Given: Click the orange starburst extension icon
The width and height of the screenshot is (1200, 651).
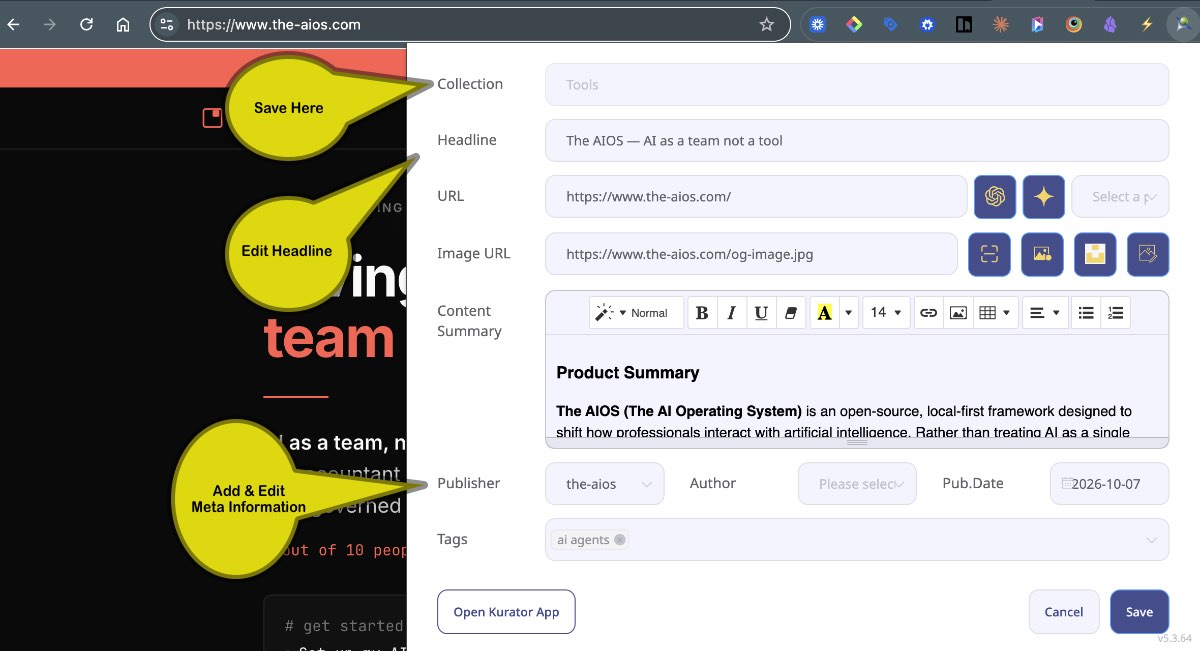Looking at the screenshot, I should point(1000,24).
